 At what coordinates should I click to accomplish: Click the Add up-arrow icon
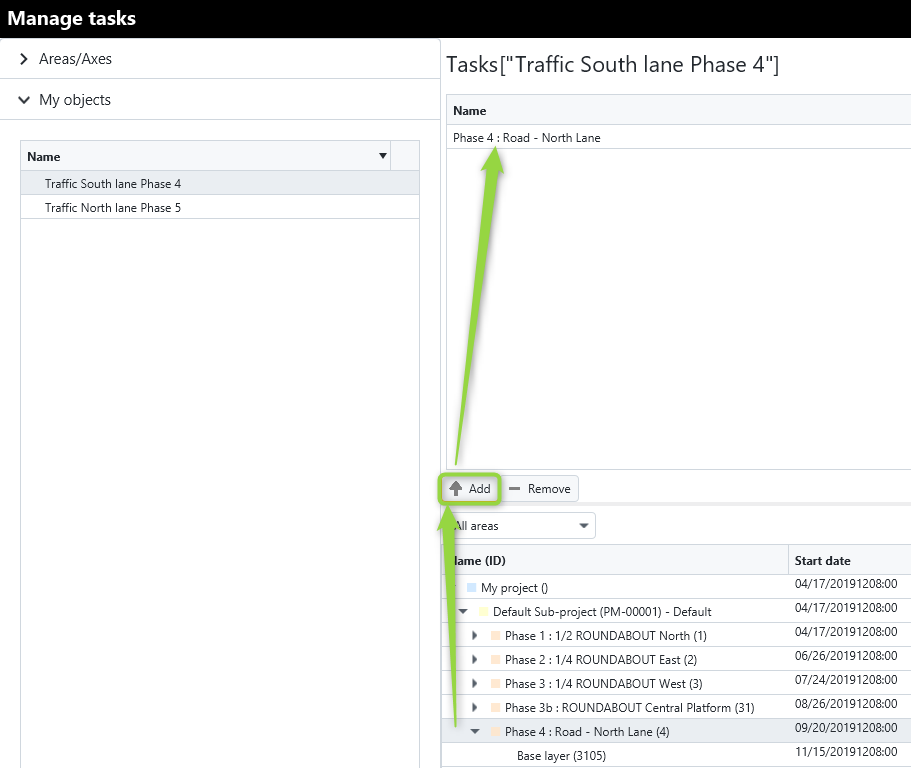(456, 489)
